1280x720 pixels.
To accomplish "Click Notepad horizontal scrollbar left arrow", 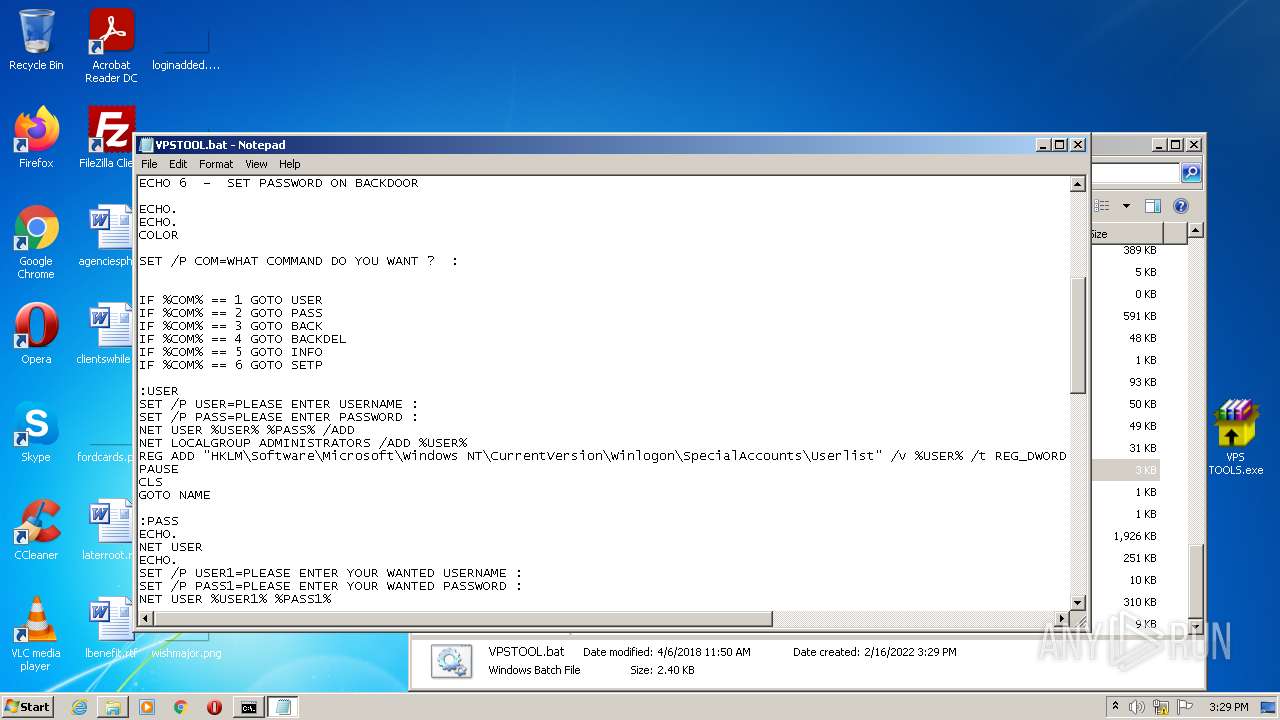I will (146, 619).
